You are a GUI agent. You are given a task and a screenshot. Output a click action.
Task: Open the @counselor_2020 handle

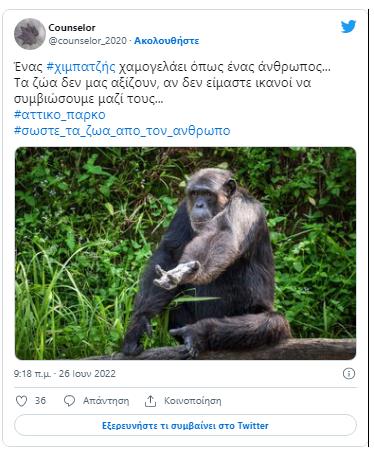point(88,41)
